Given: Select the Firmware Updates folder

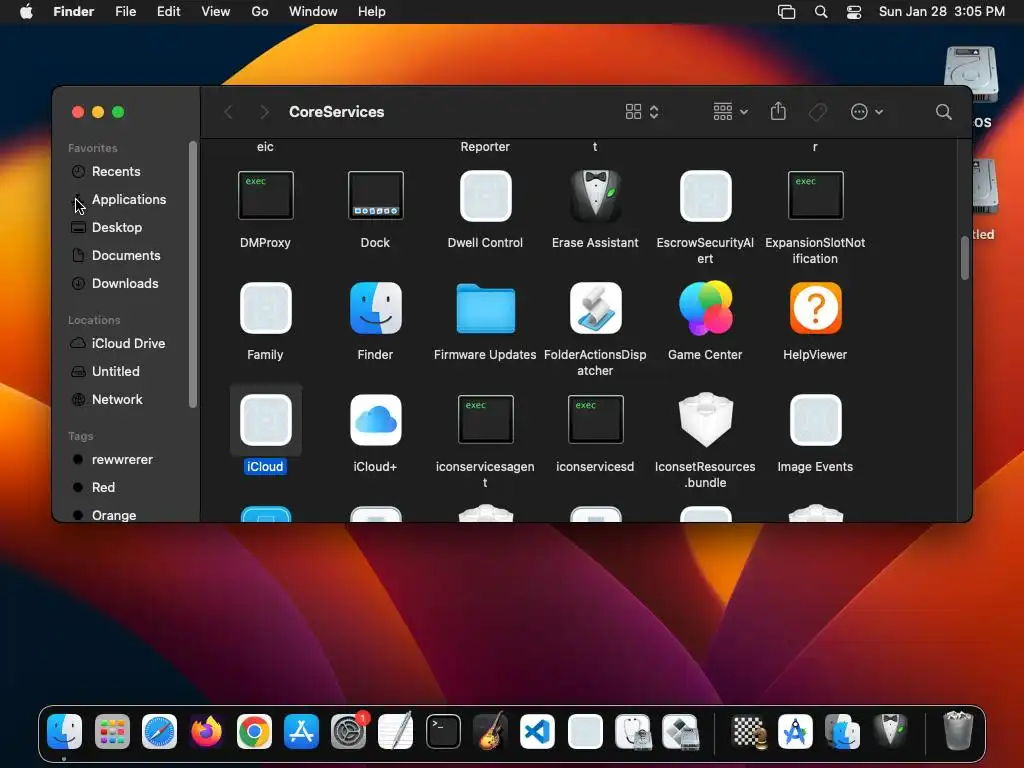Looking at the screenshot, I should (x=485, y=308).
